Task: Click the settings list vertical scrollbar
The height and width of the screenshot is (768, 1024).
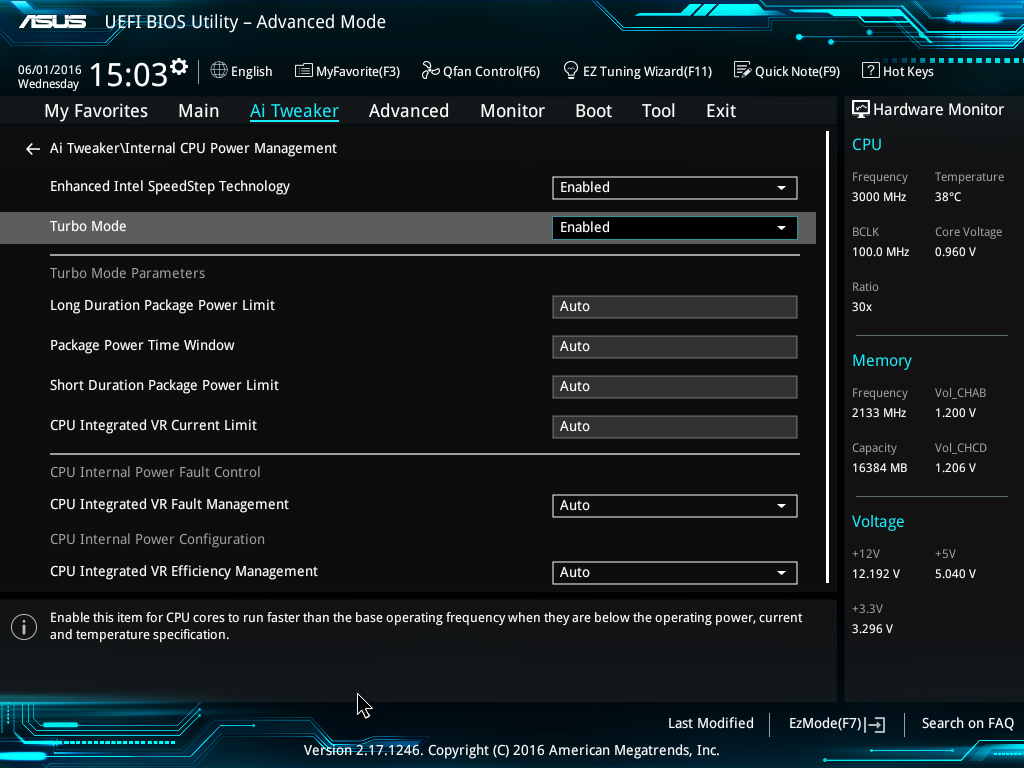Action: pos(827,357)
